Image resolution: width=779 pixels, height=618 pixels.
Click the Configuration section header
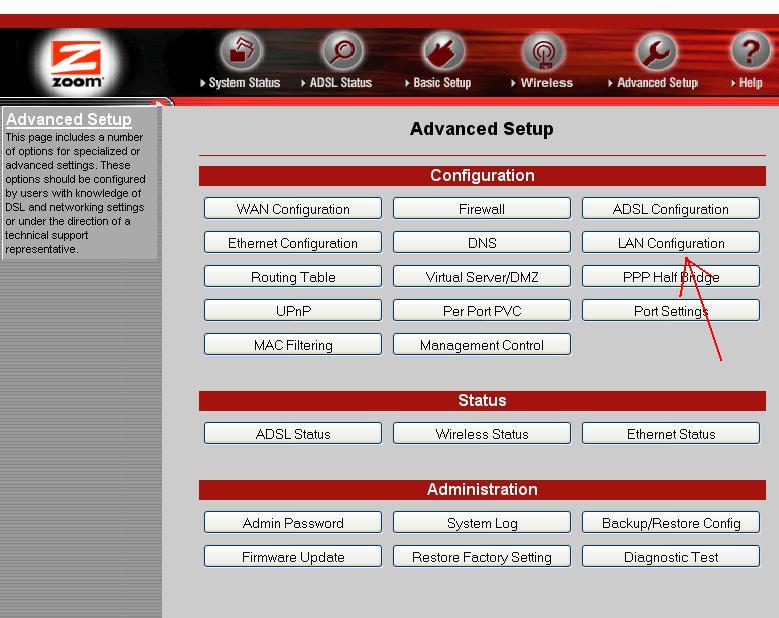click(x=482, y=176)
